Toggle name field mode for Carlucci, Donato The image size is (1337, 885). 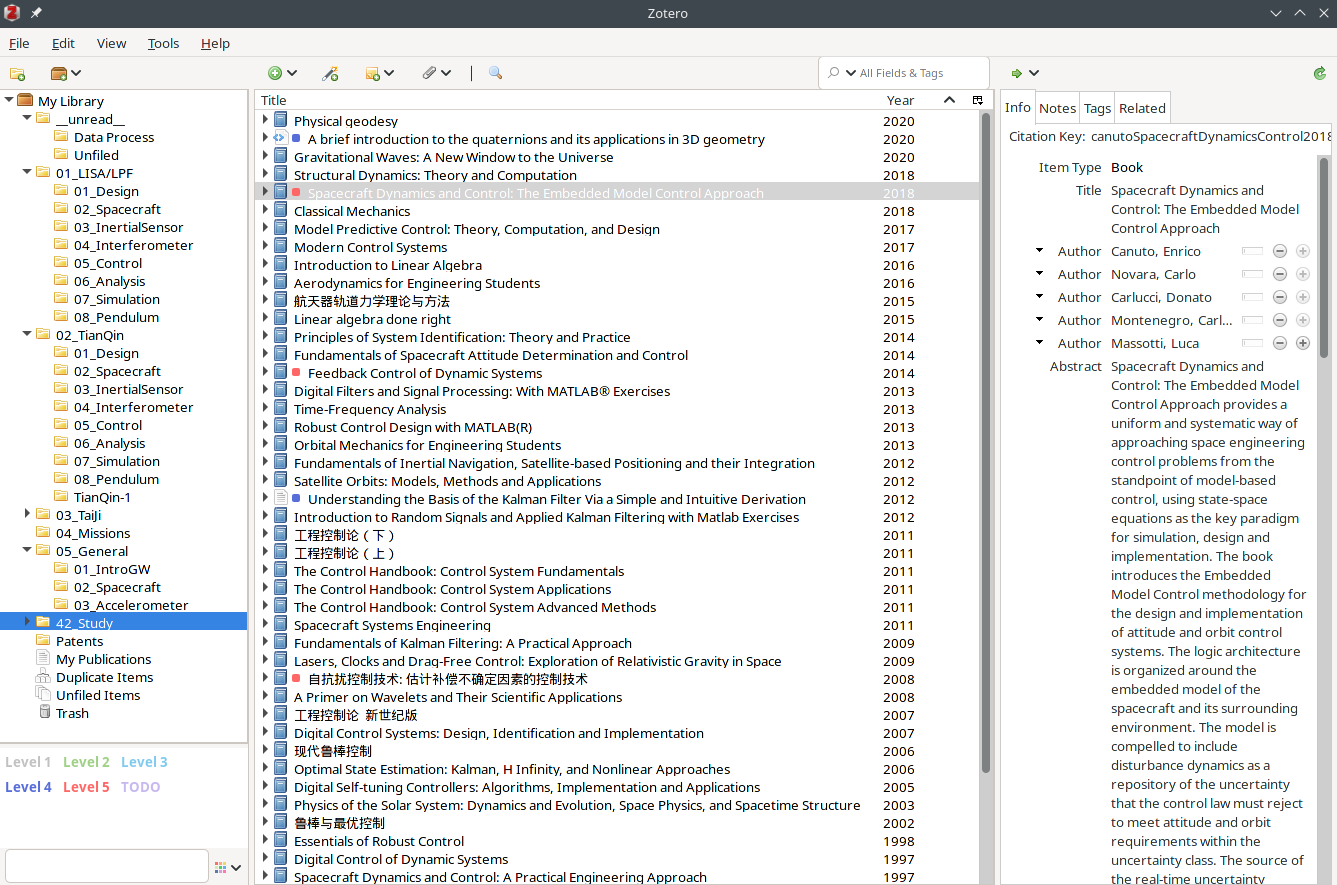pos(1252,297)
